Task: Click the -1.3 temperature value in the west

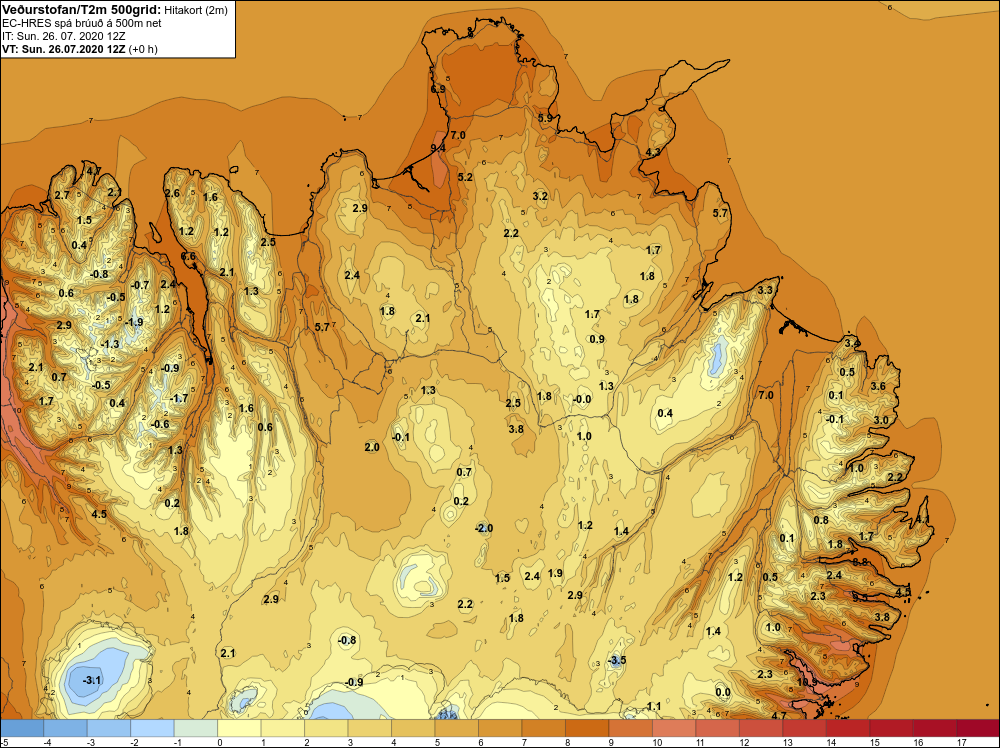Action: coord(110,344)
